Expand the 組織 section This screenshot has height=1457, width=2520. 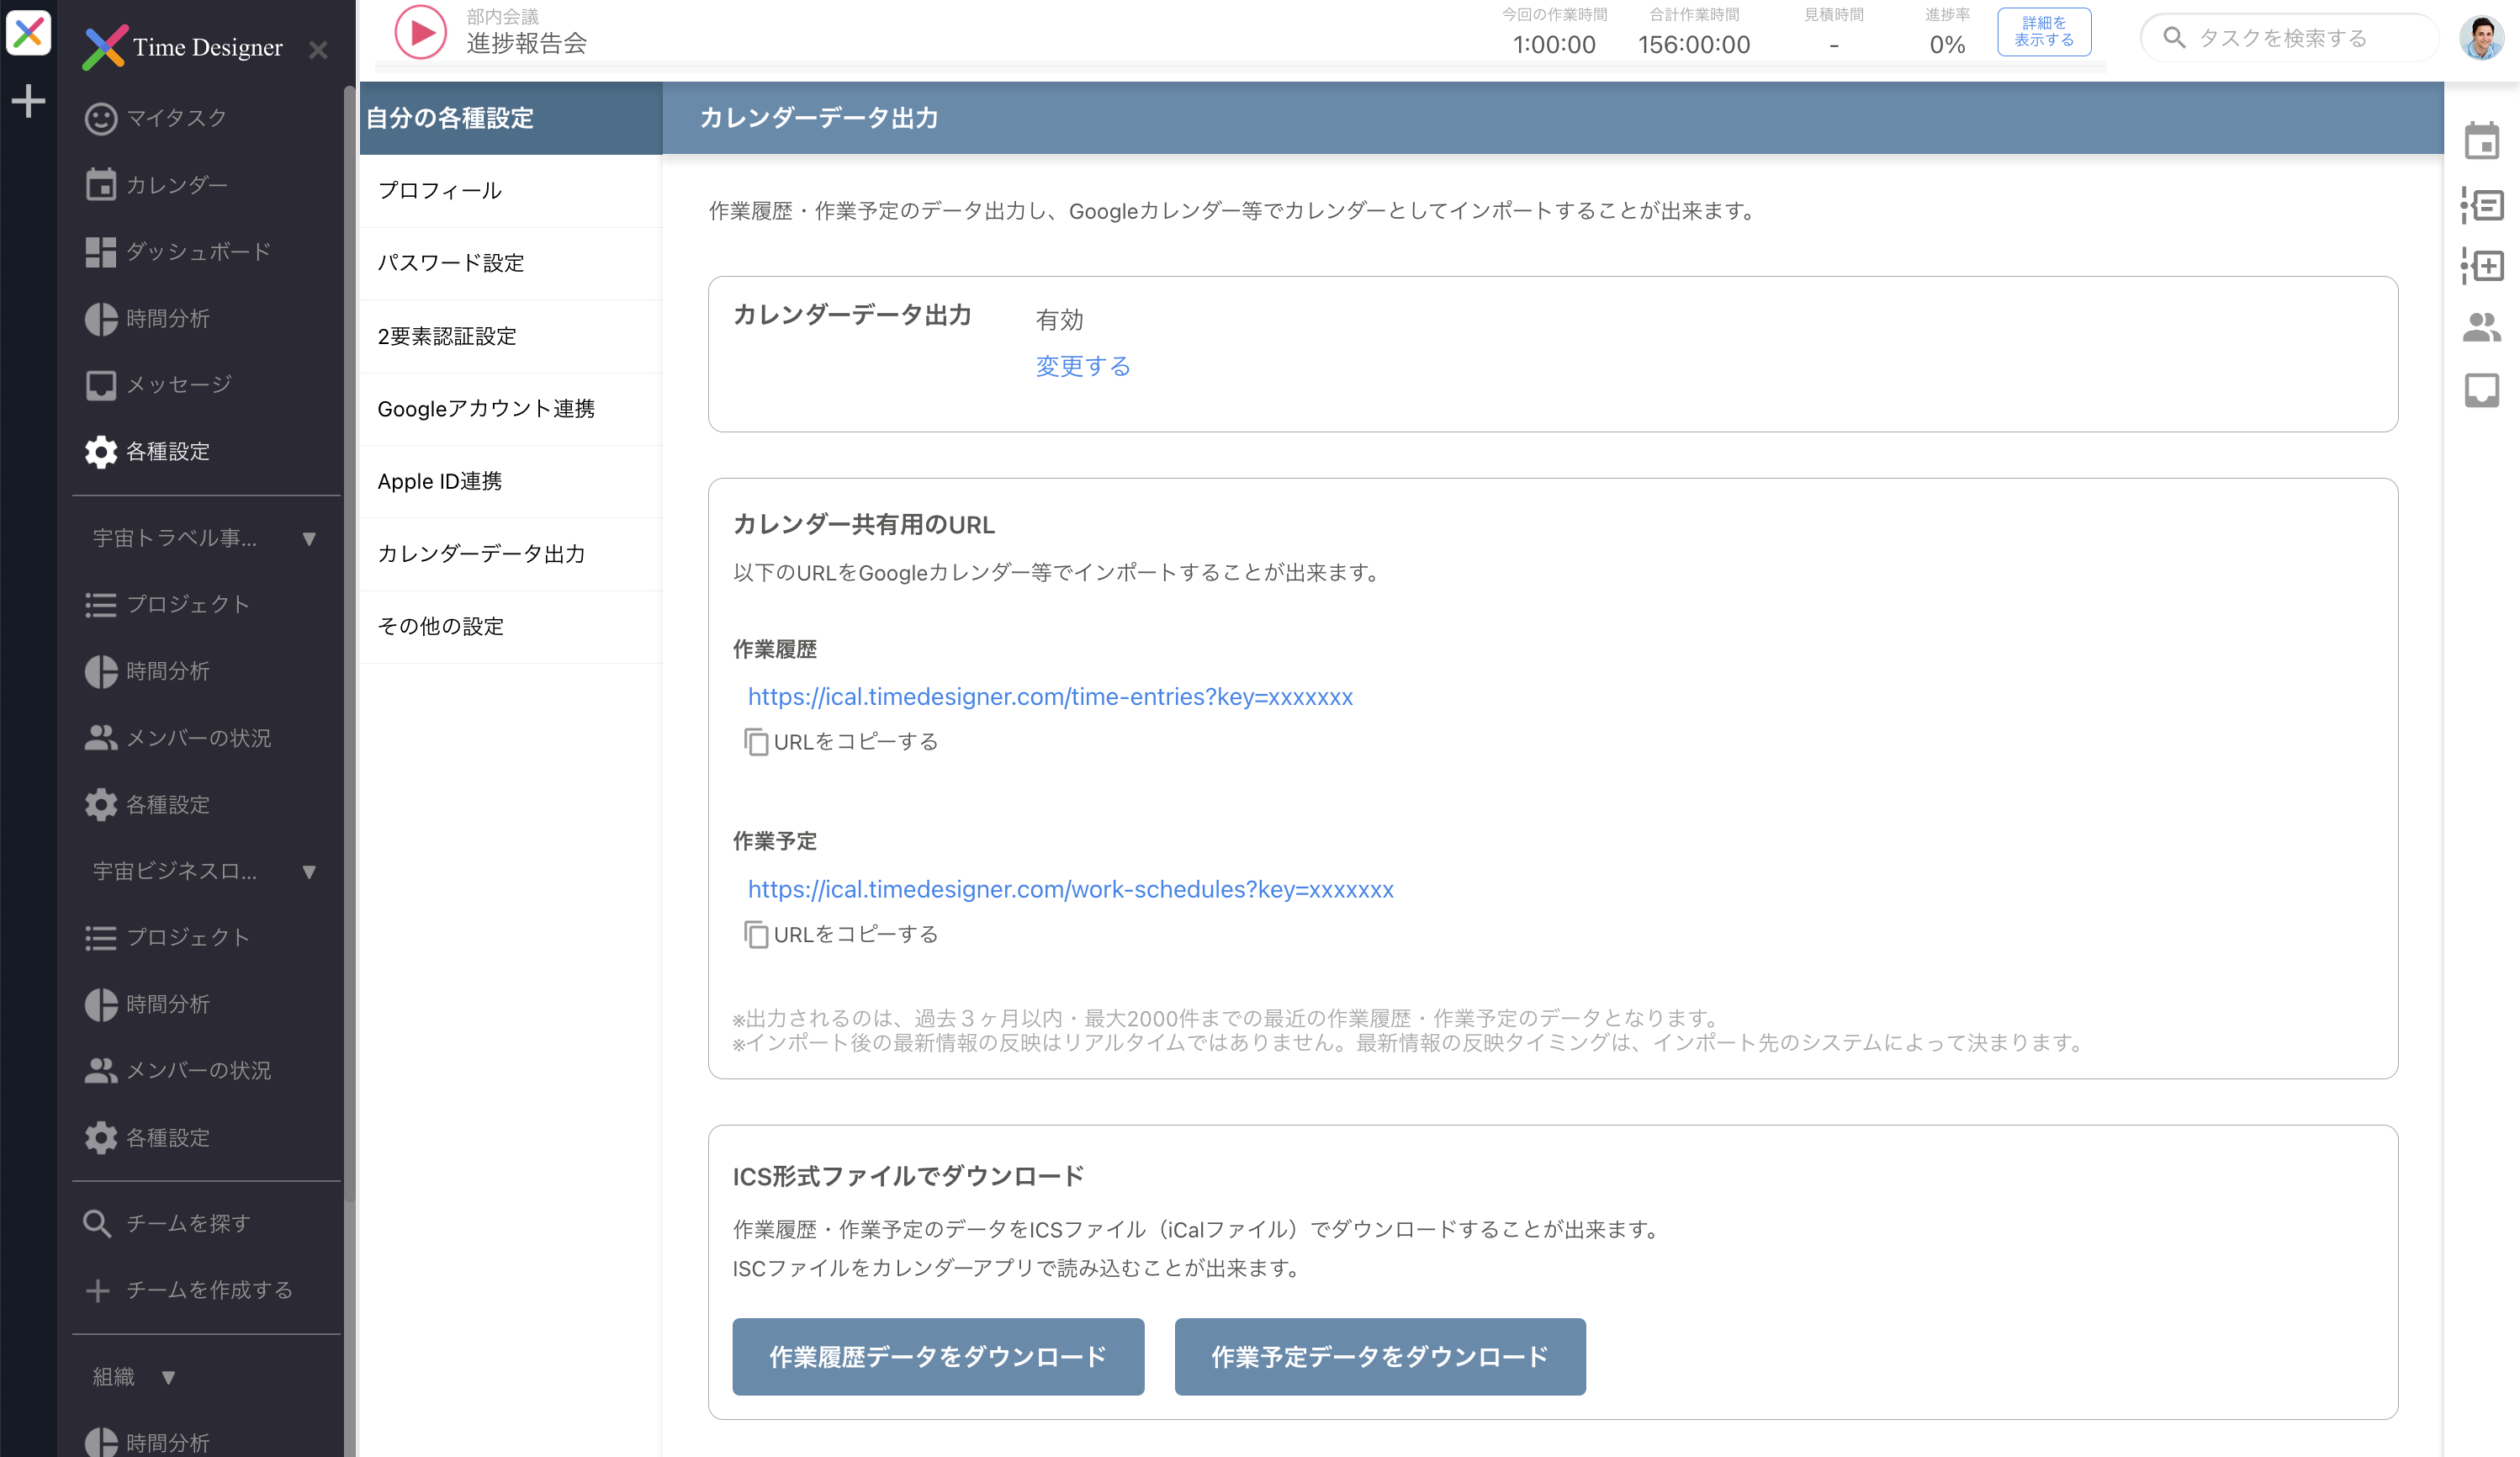coord(169,1376)
